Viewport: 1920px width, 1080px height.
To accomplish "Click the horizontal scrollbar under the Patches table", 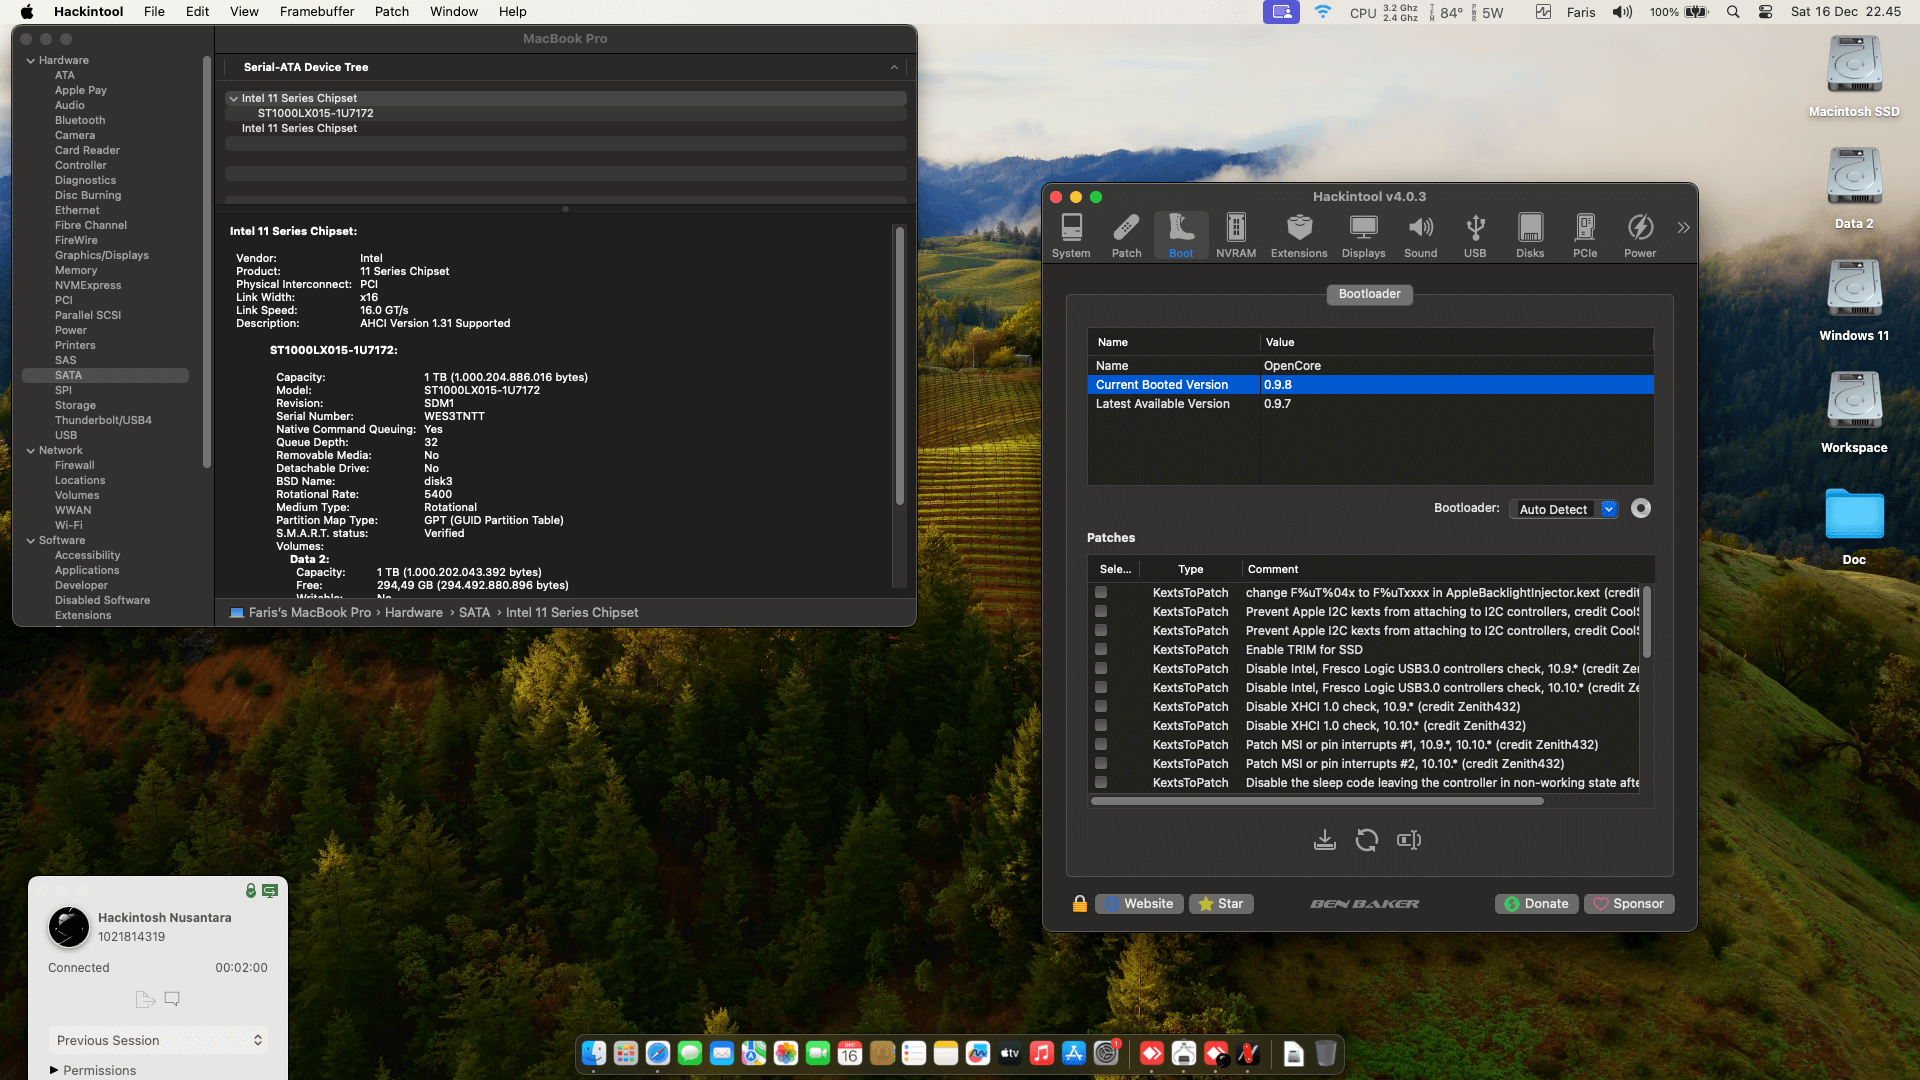I will tap(1317, 801).
